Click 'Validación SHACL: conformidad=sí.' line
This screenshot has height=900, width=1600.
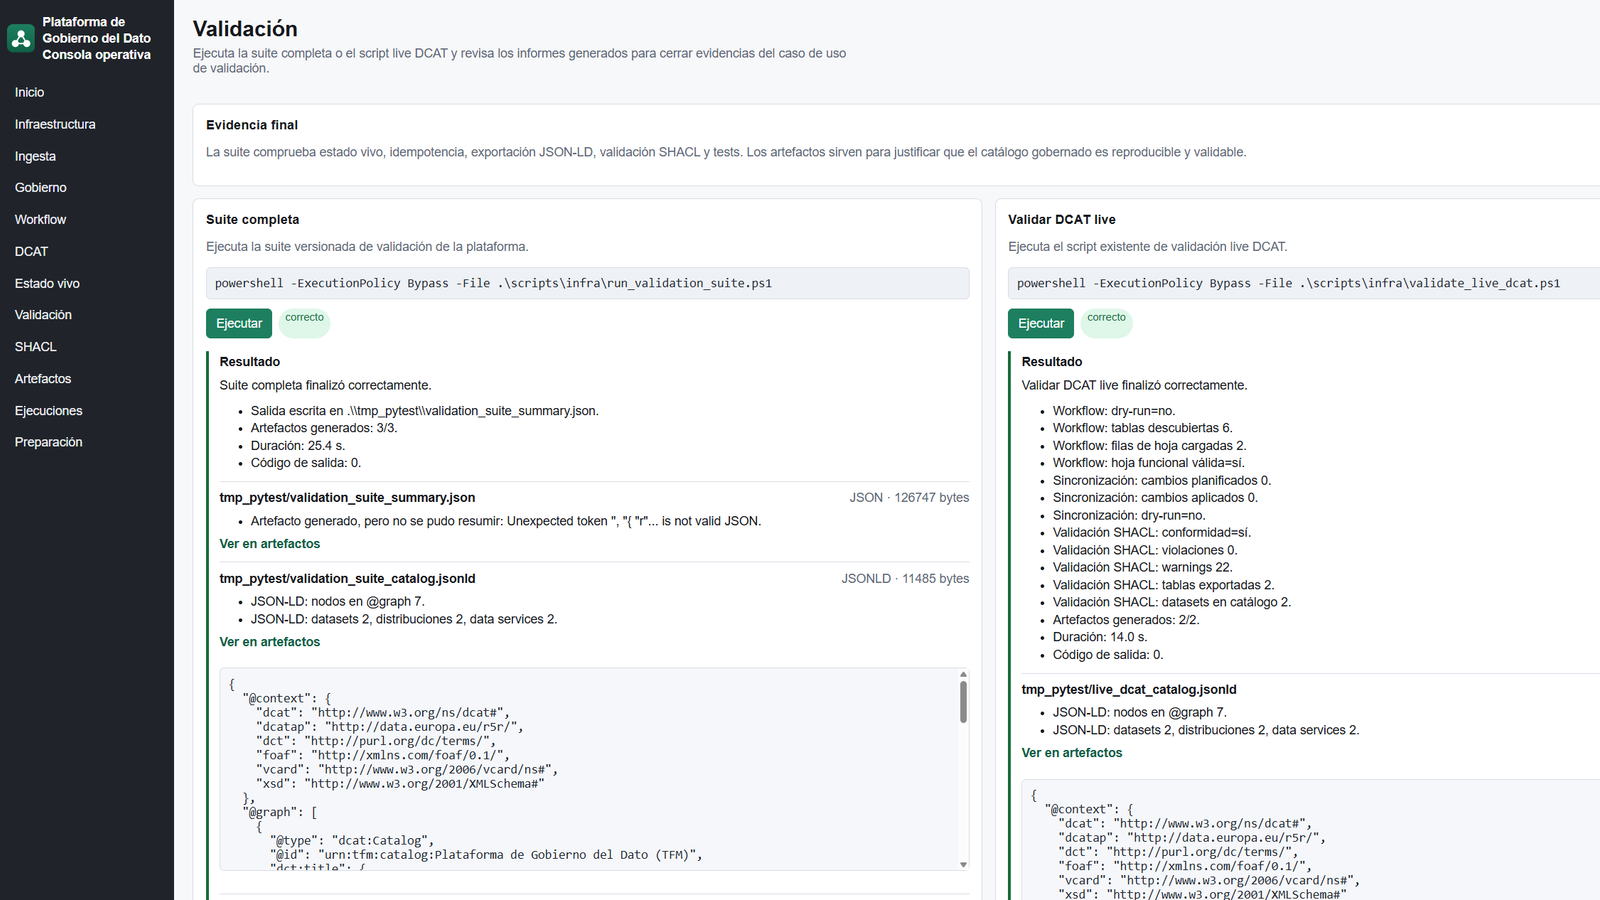click(1152, 533)
